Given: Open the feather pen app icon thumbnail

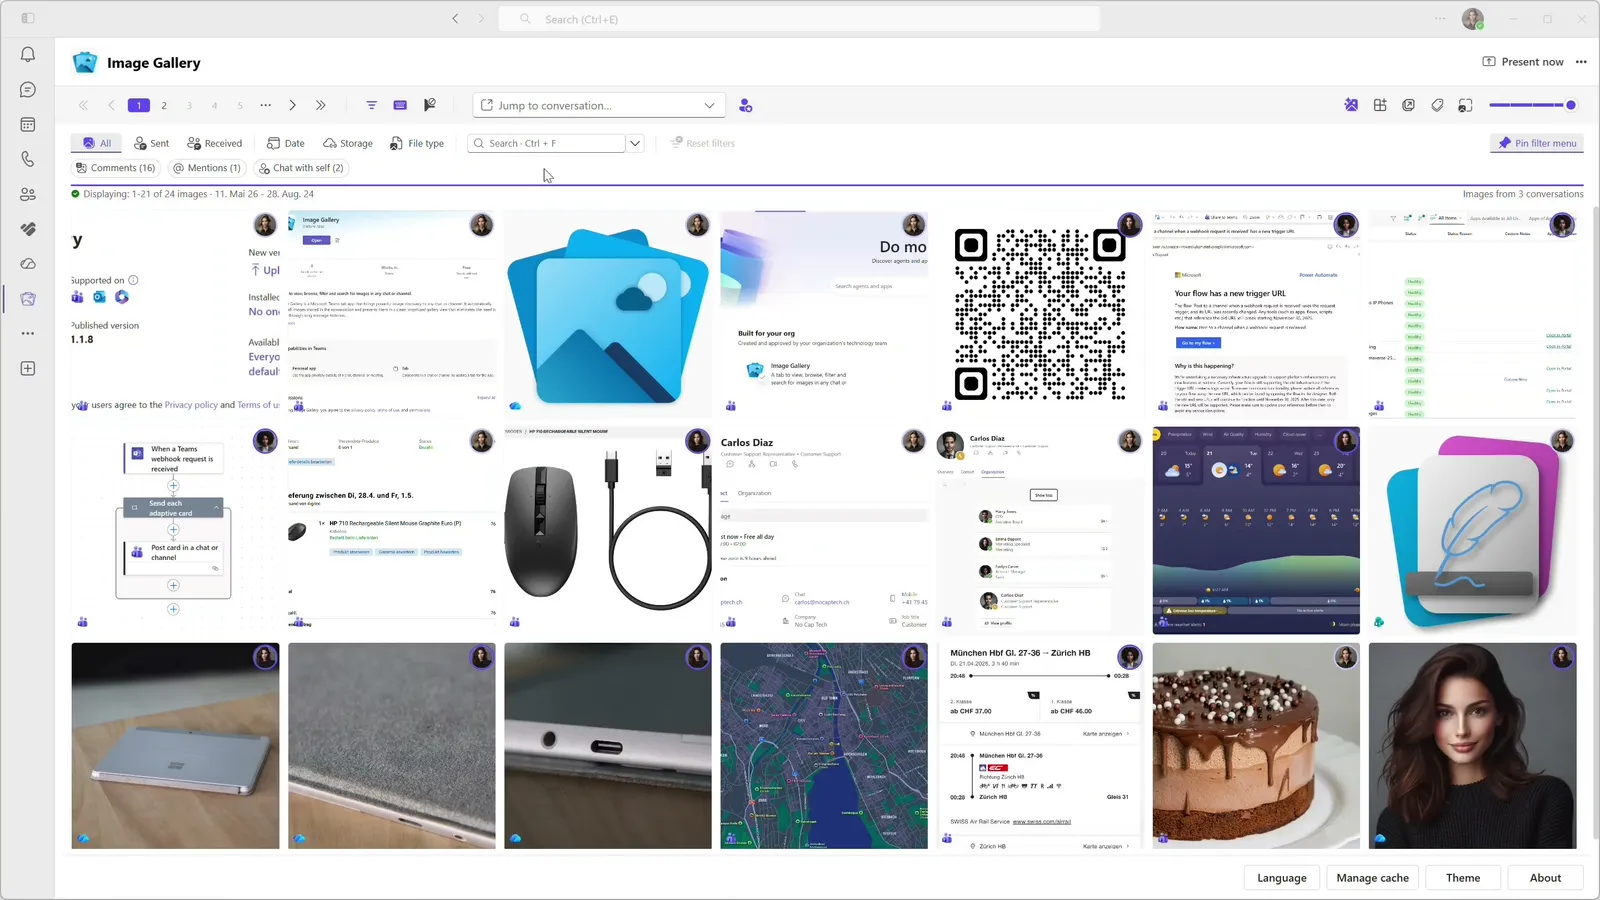Looking at the screenshot, I should pos(1473,530).
